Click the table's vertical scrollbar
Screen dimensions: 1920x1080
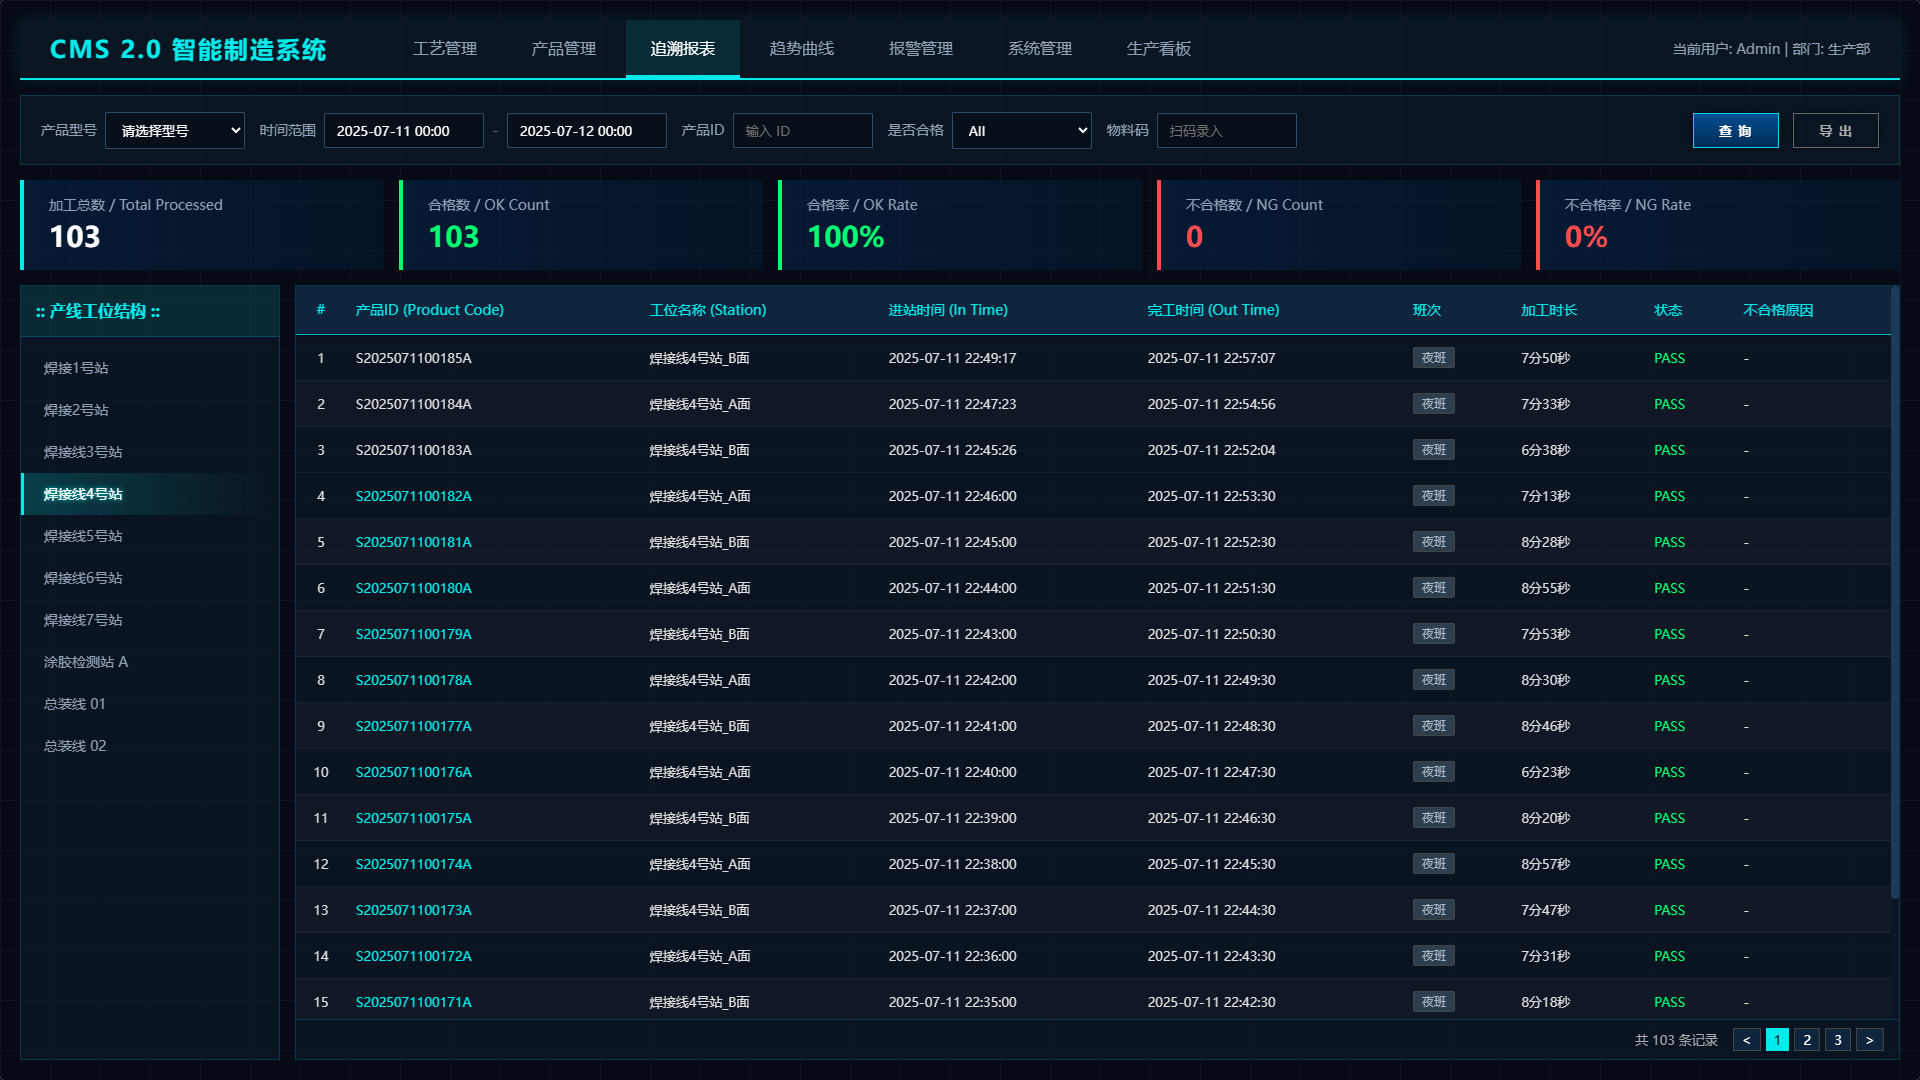(1894, 590)
